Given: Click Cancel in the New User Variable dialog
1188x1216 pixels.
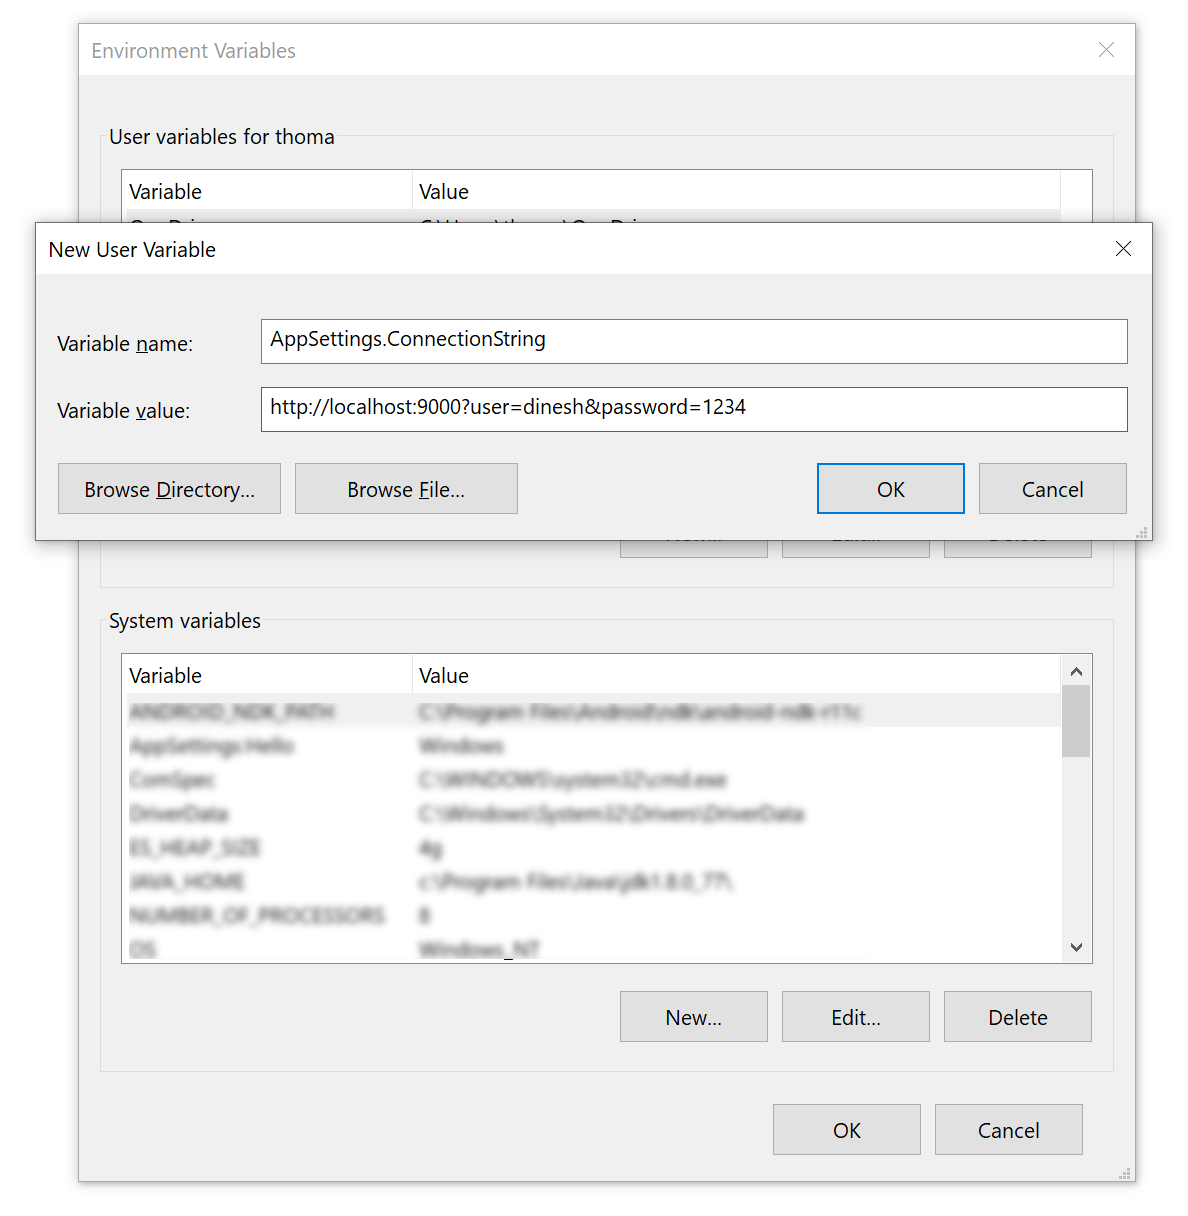Looking at the screenshot, I should [1052, 488].
